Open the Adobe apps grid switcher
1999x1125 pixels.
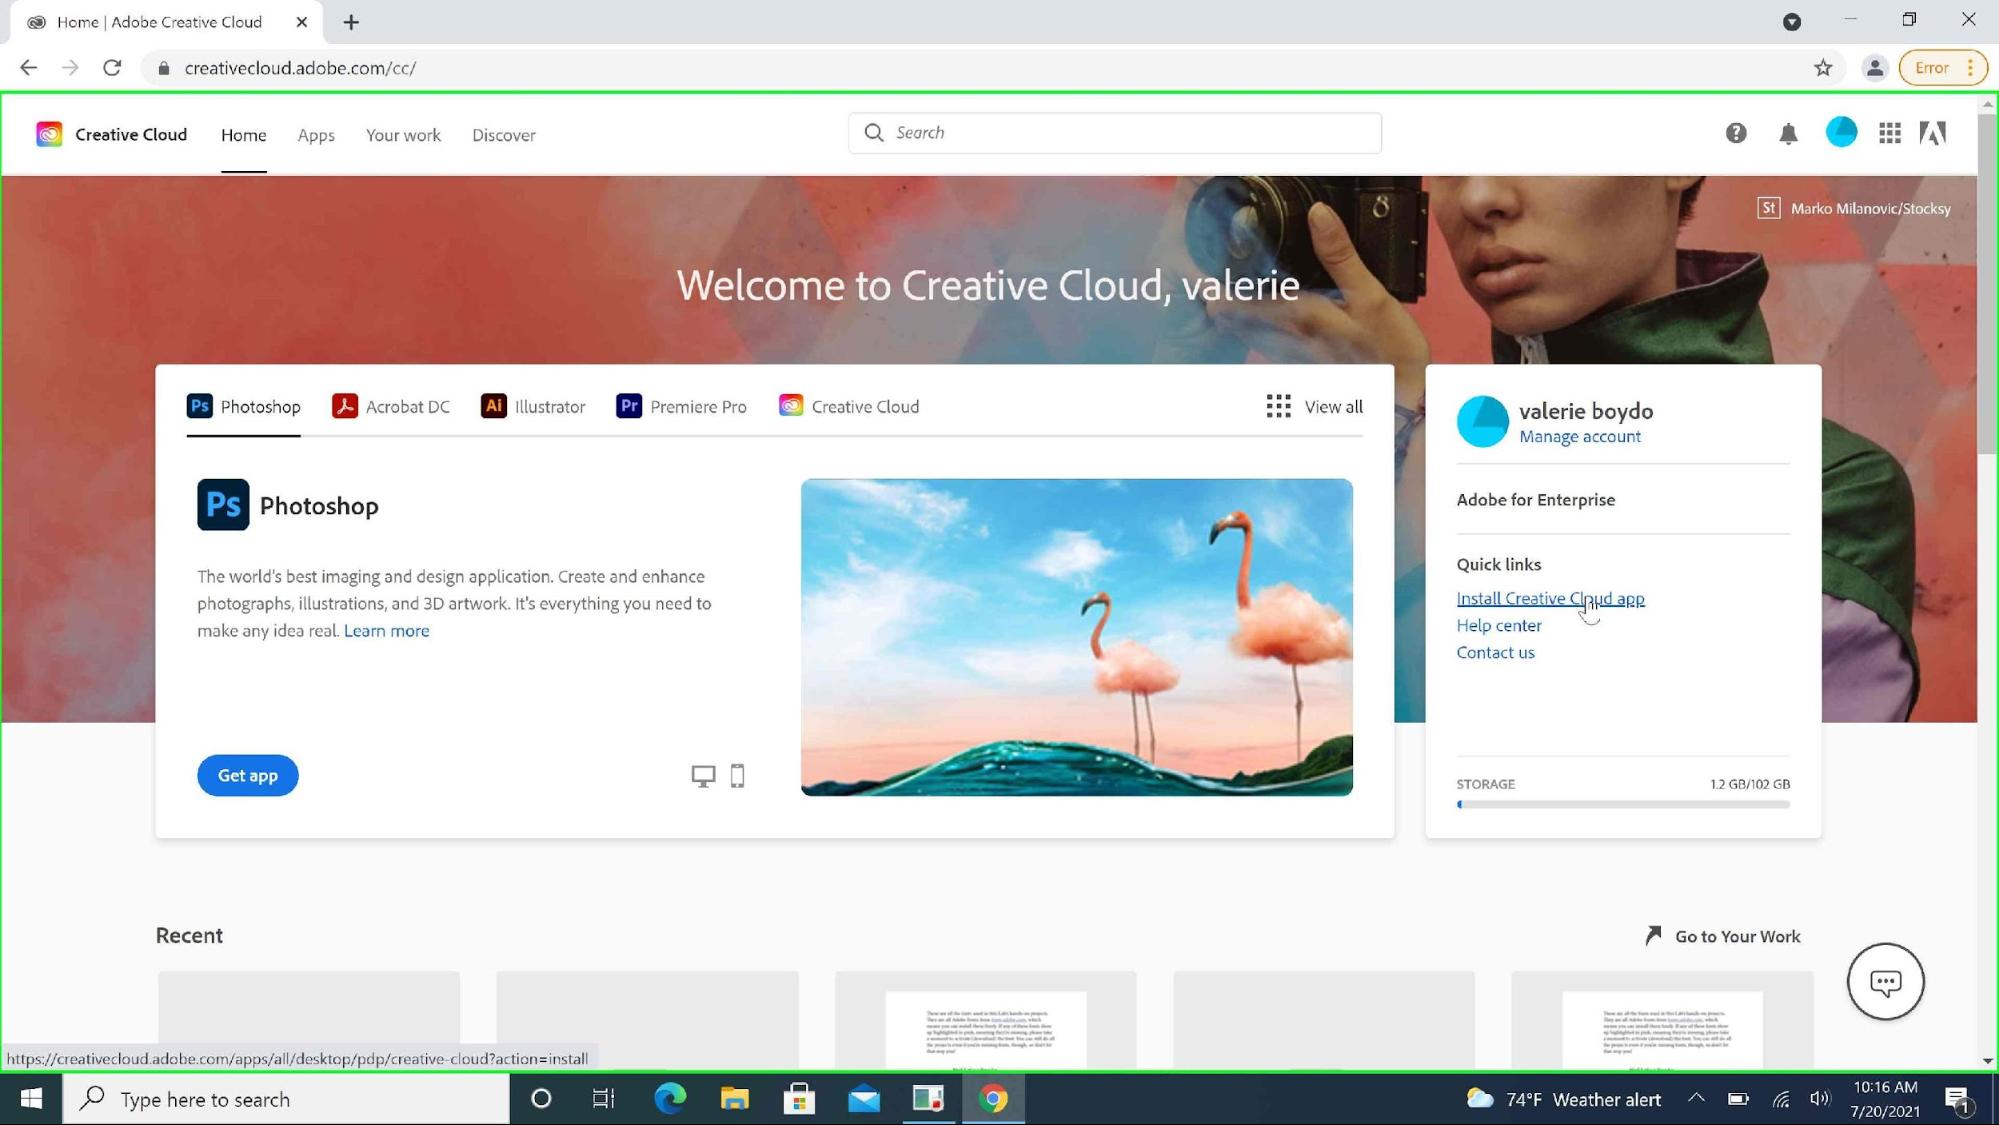coord(1889,133)
